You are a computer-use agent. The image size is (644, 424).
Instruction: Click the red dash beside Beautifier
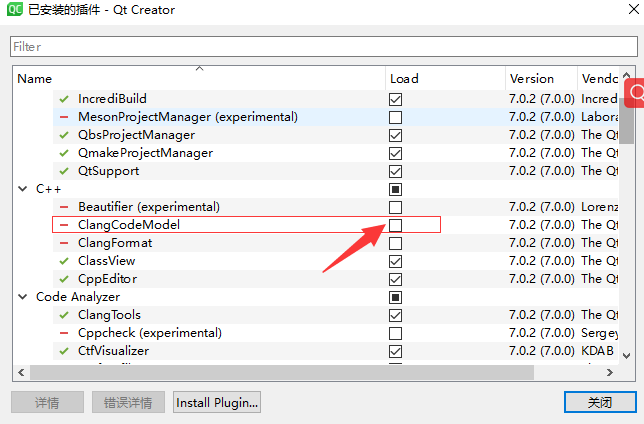(x=64, y=207)
